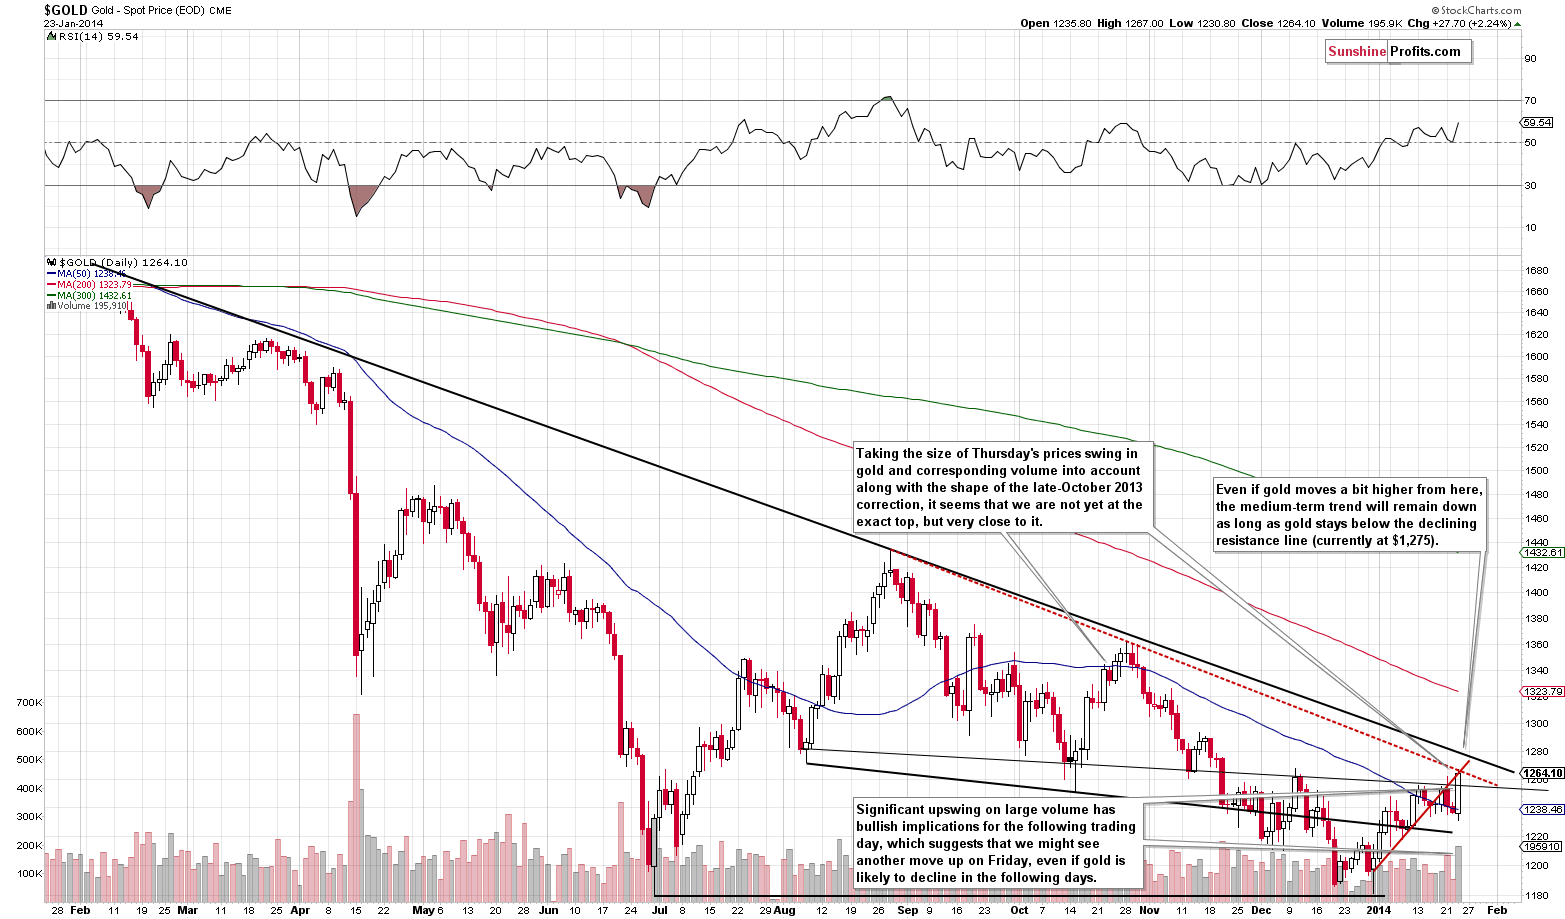The image size is (1565, 919).
Task: Click the date 23-Jan-2014
Action: coord(72,23)
